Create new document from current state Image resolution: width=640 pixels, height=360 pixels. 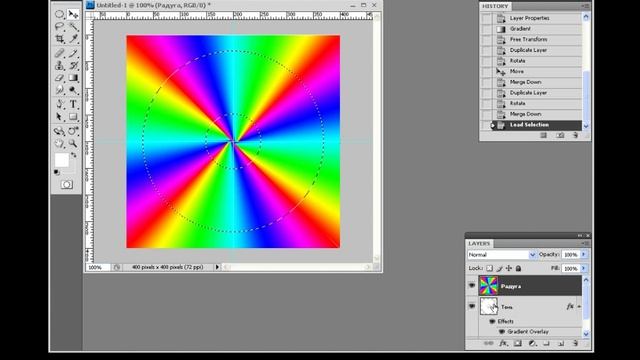point(543,135)
